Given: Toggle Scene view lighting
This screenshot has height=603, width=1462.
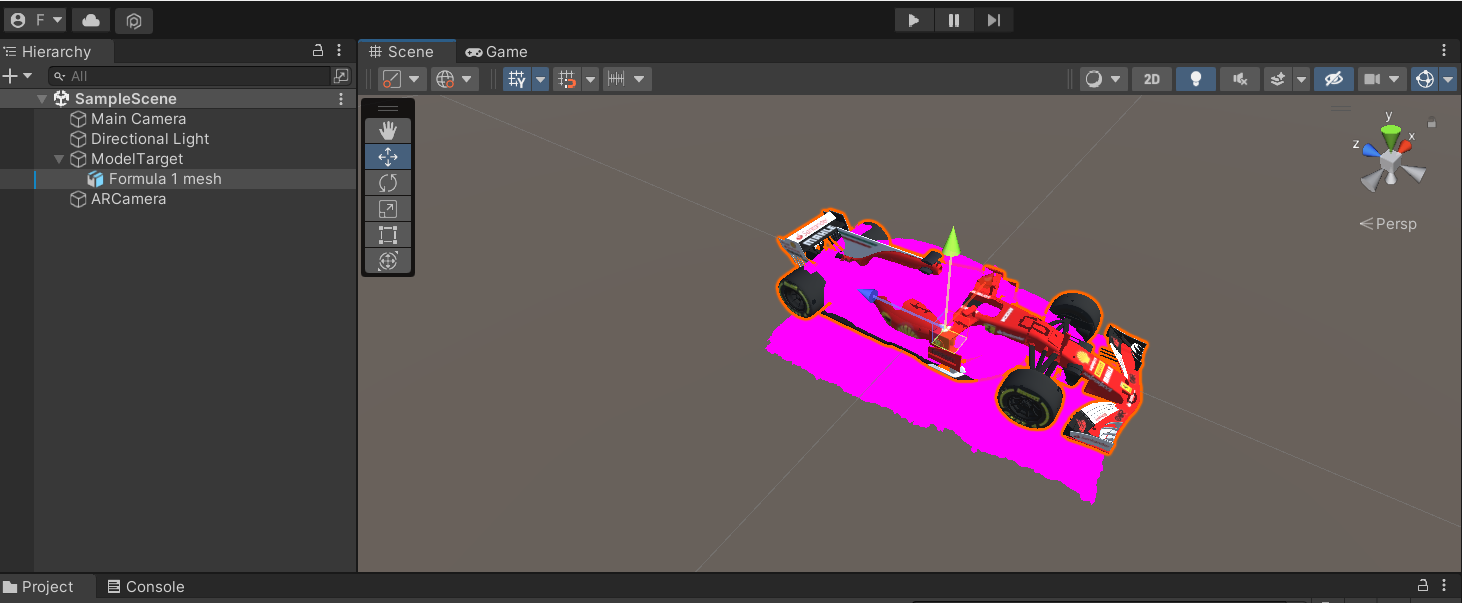Looking at the screenshot, I should 1195,79.
